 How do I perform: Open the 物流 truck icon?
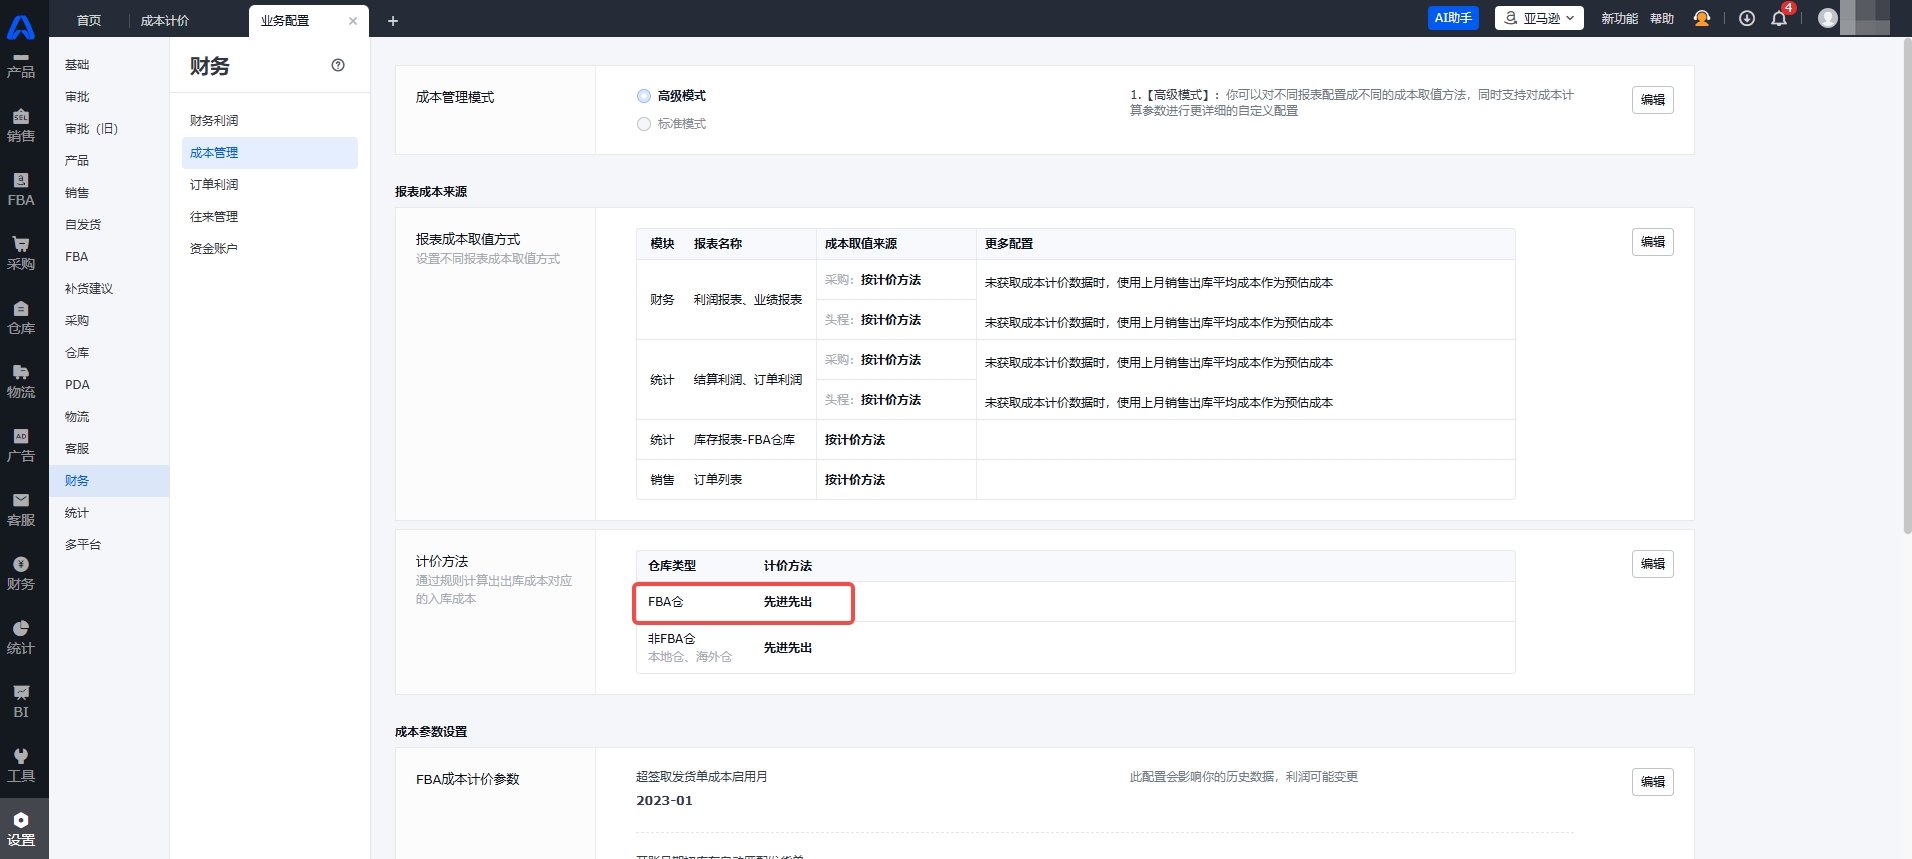click(21, 381)
